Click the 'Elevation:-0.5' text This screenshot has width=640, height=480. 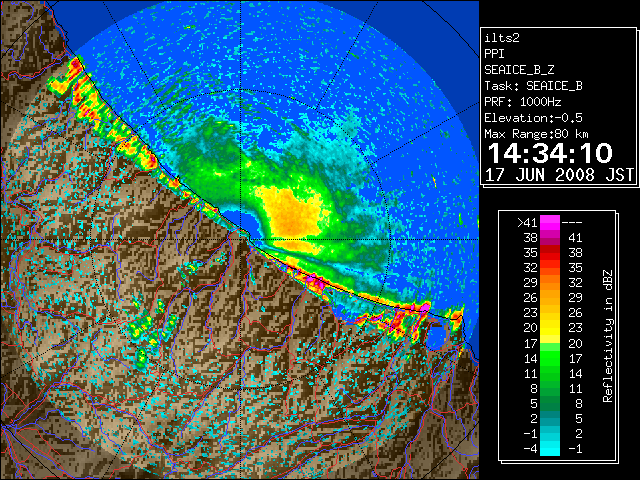coord(533,118)
